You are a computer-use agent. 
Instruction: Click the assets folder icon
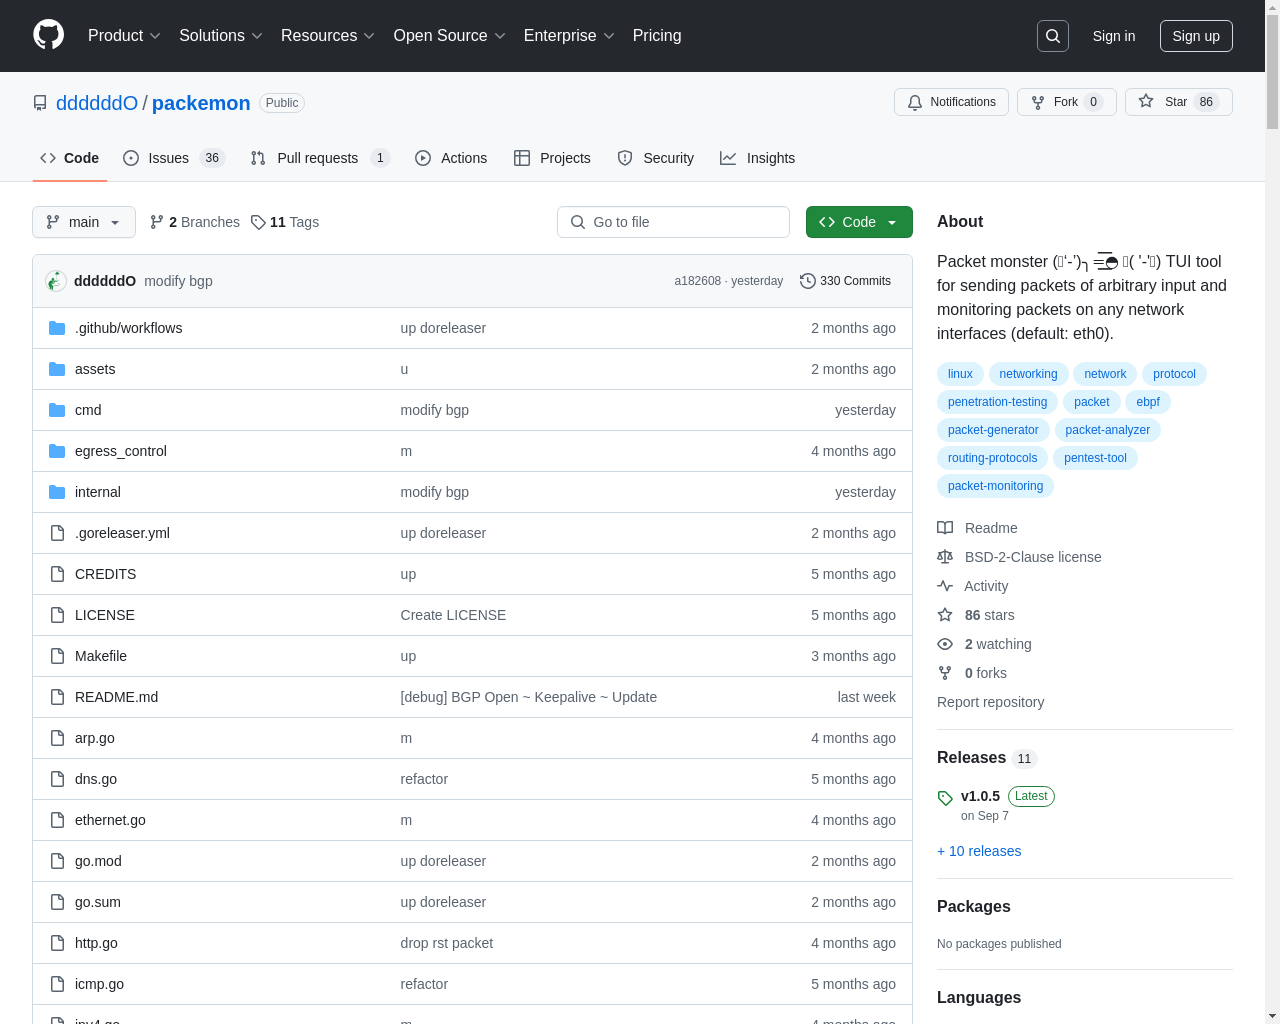(x=57, y=369)
